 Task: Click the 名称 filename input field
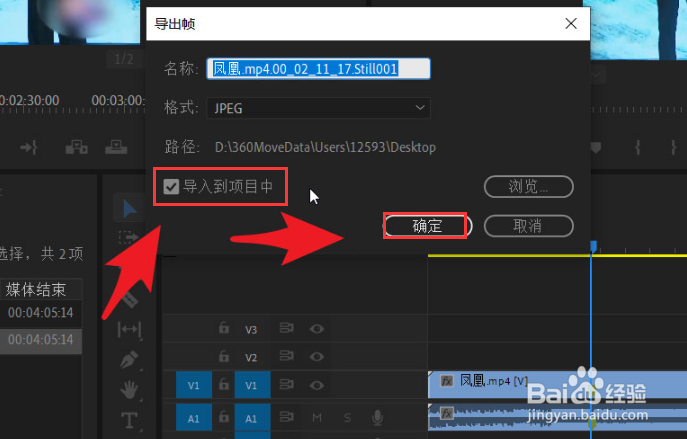319,69
